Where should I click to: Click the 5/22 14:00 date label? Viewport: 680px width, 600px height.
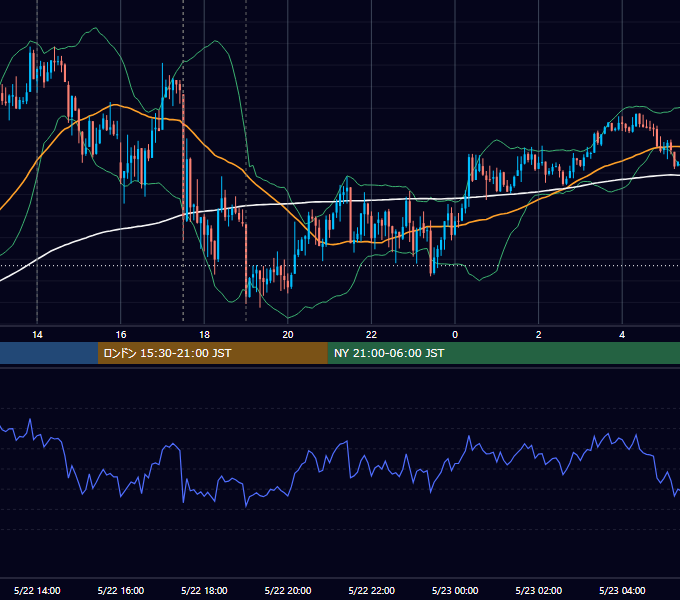coord(37,590)
